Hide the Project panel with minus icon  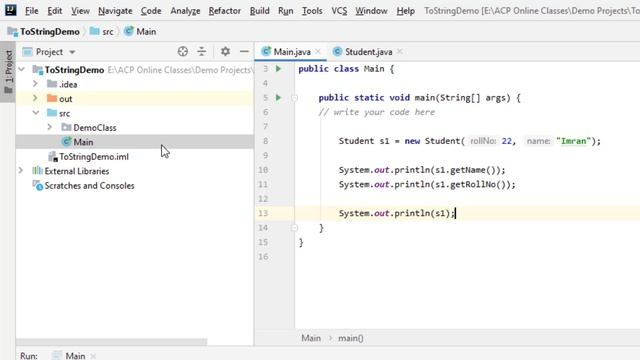coord(244,51)
